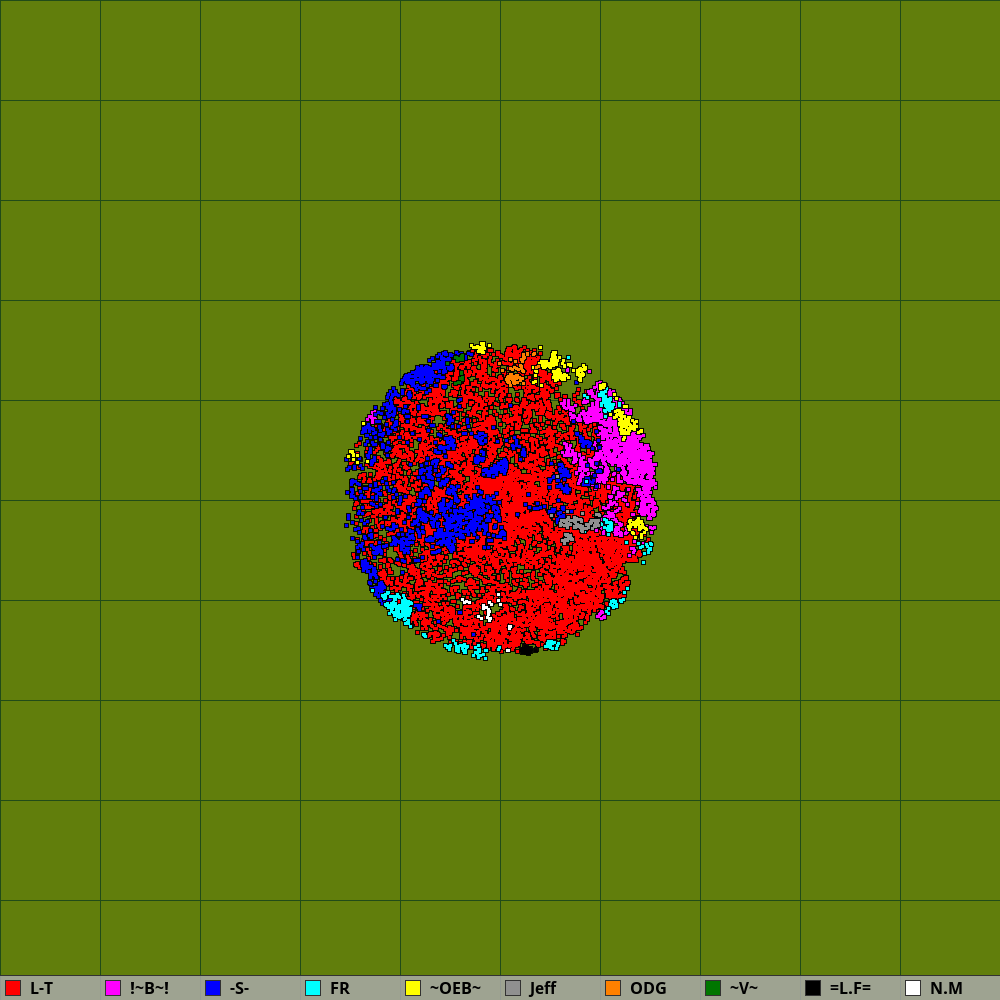Image resolution: width=1000 pixels, height=1000 pixels.
Task: Select the Jeff legend label
Action: [543, 989]
